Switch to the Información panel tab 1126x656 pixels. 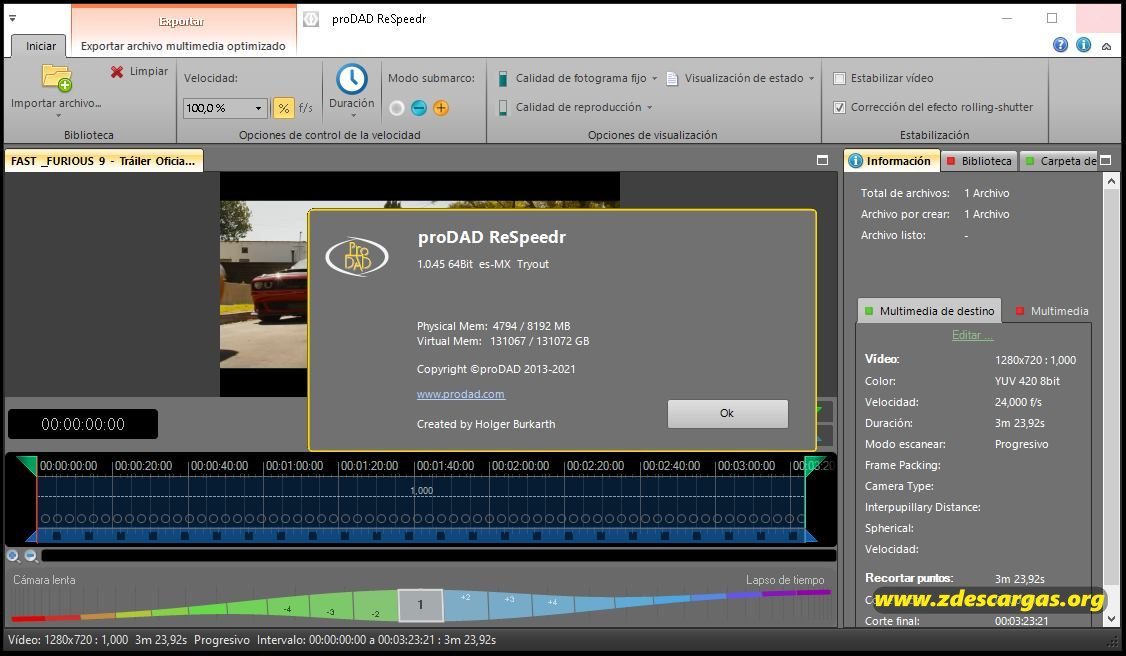[x=891, y=161]
